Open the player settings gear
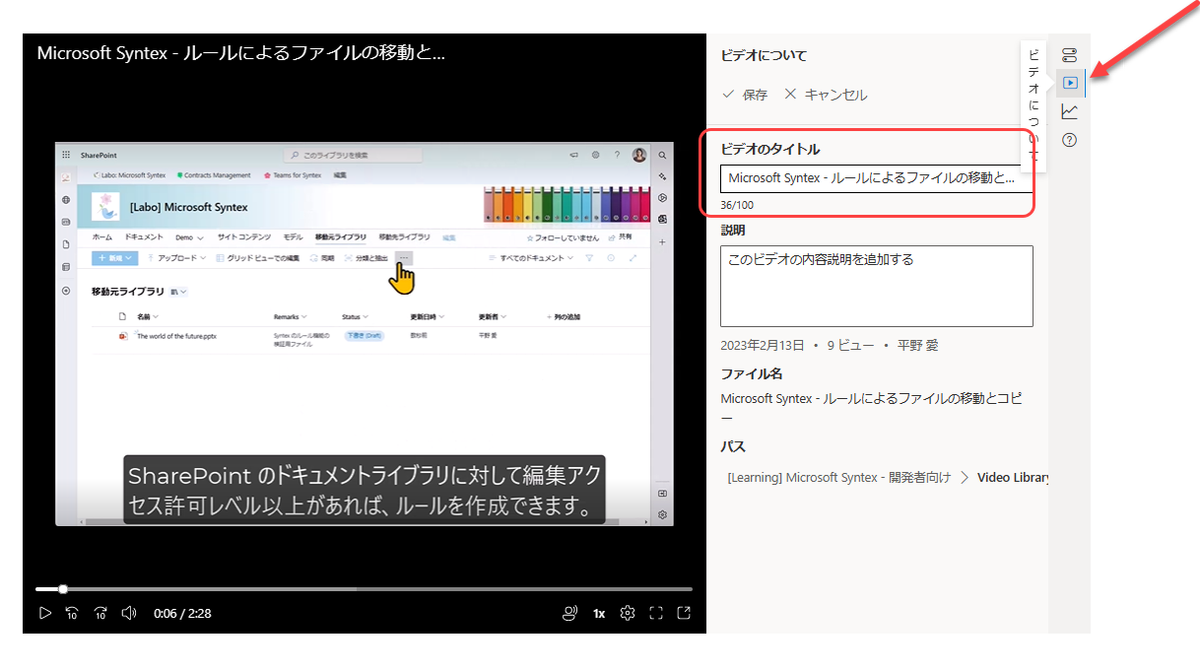Viewport: 1200px width, 671px height. (x=628, y=613)
